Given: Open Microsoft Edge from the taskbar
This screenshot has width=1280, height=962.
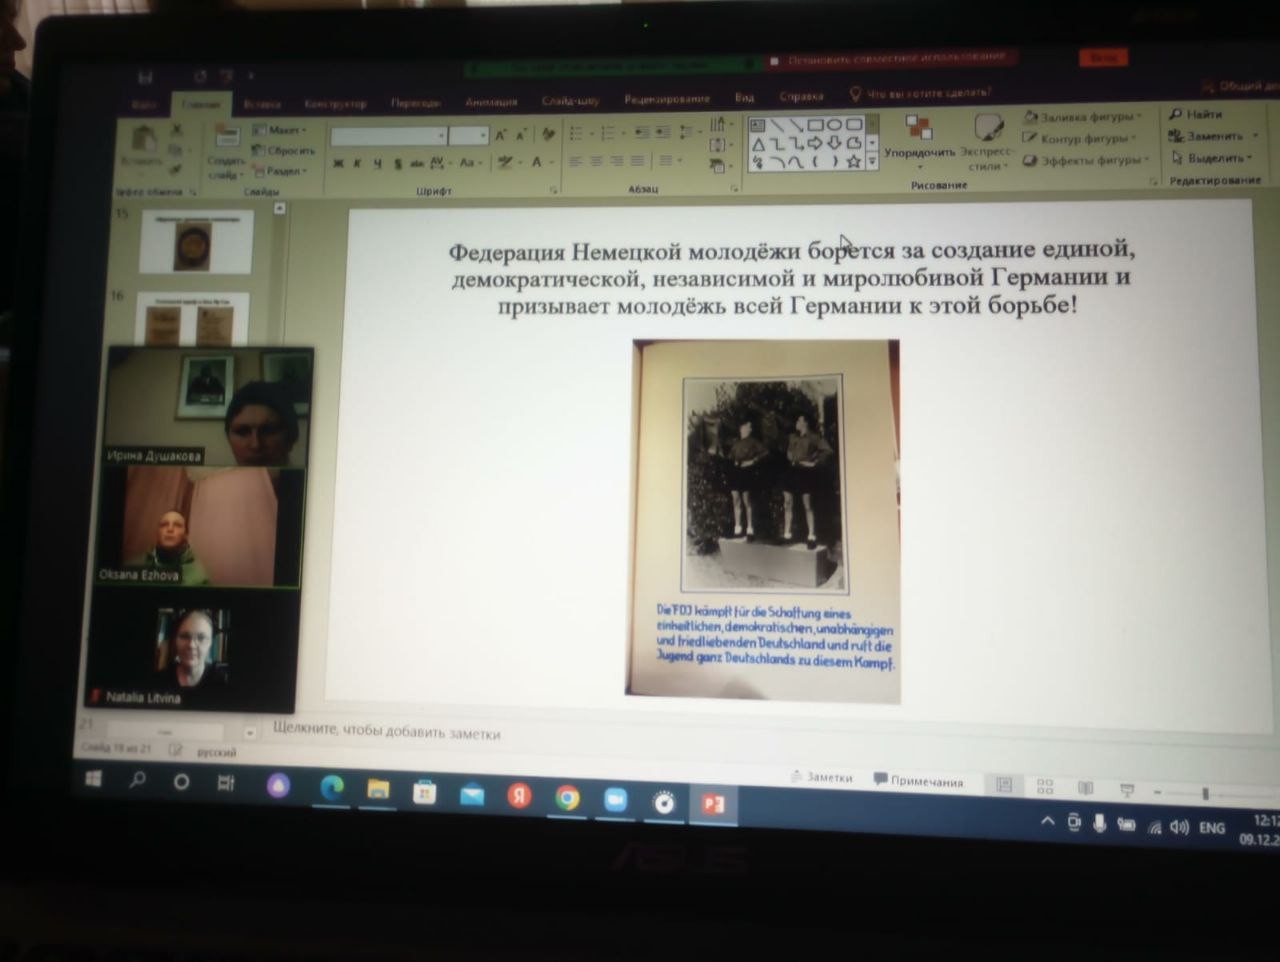Looking at the screenshot, I should click(x=332, y=788).
